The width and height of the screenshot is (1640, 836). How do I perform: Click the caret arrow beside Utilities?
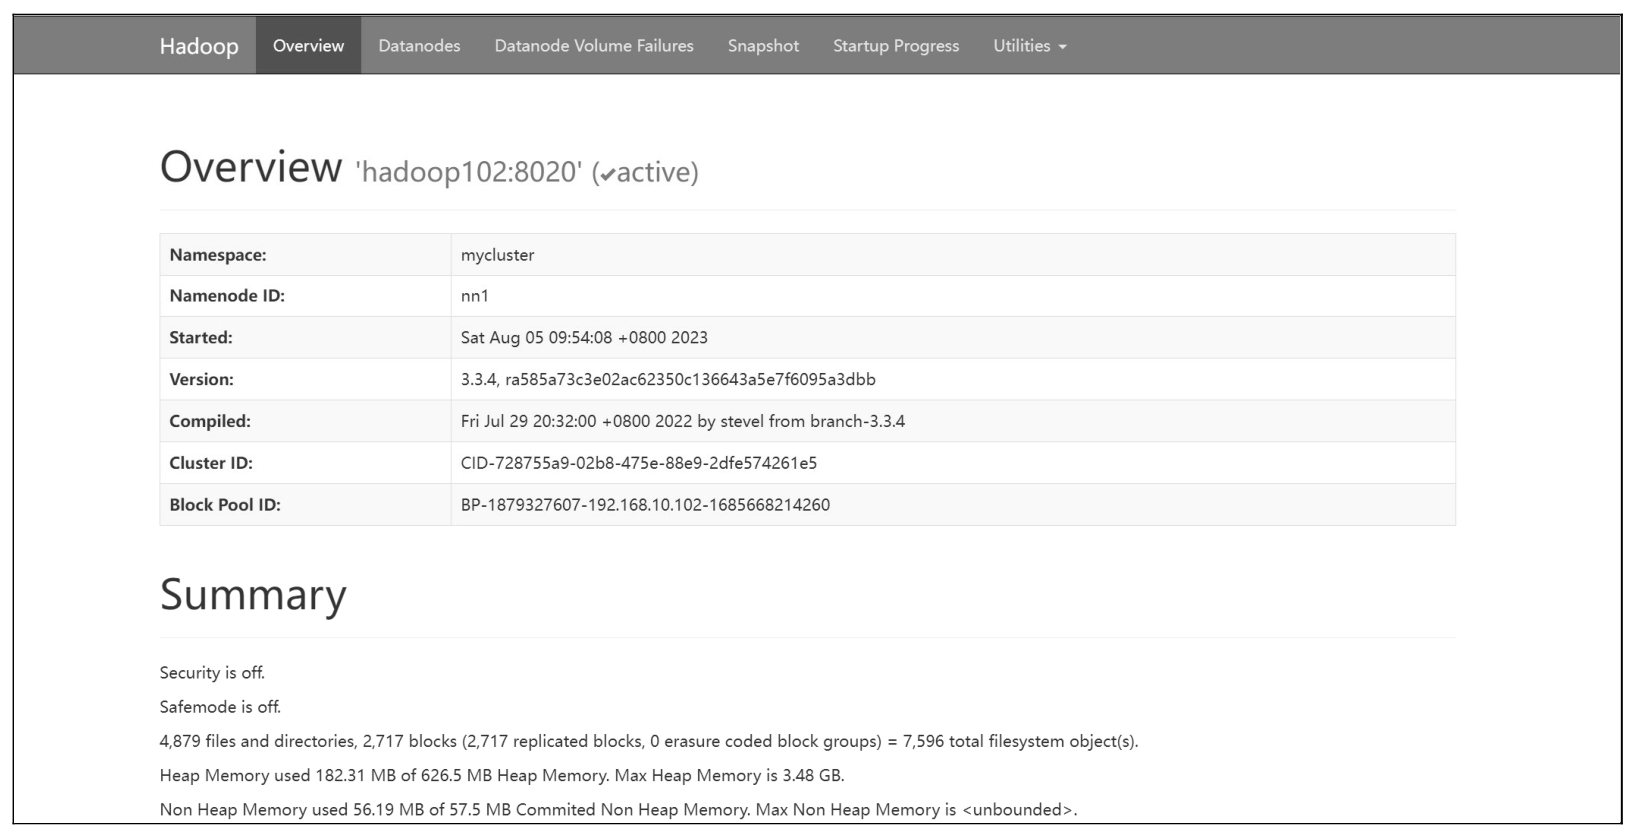pos(1062,47)
